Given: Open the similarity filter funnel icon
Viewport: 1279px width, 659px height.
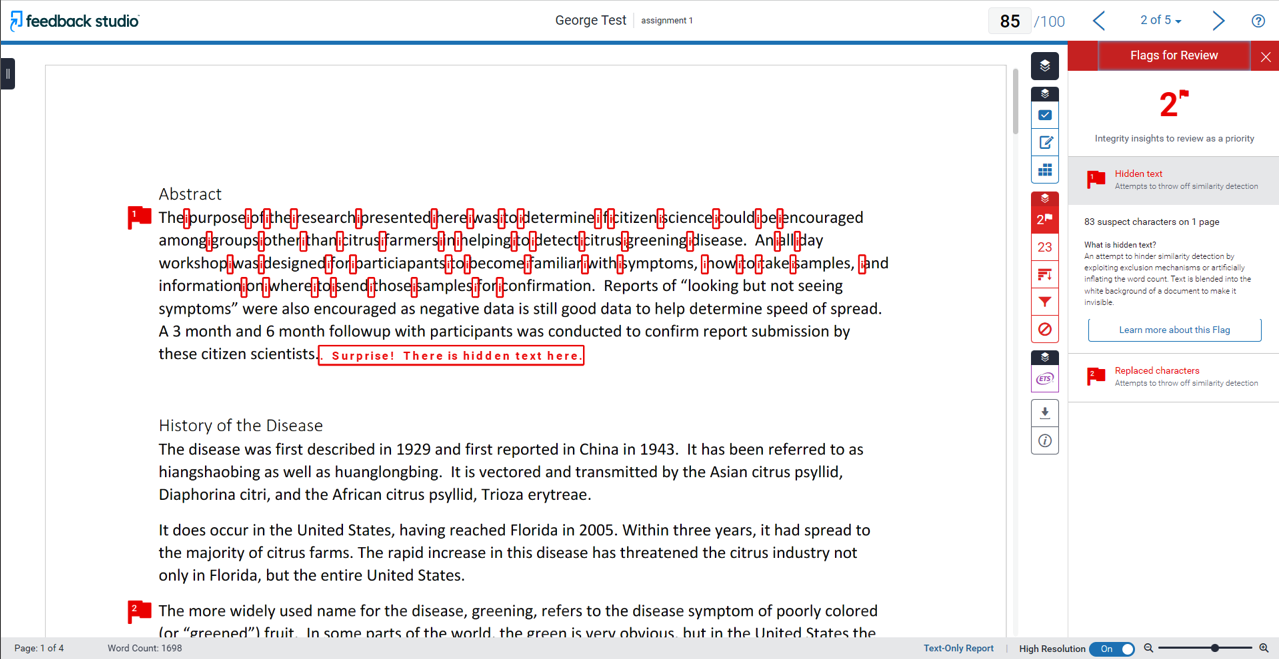Looking at the screenshot, I should (x=1045, y=302).
